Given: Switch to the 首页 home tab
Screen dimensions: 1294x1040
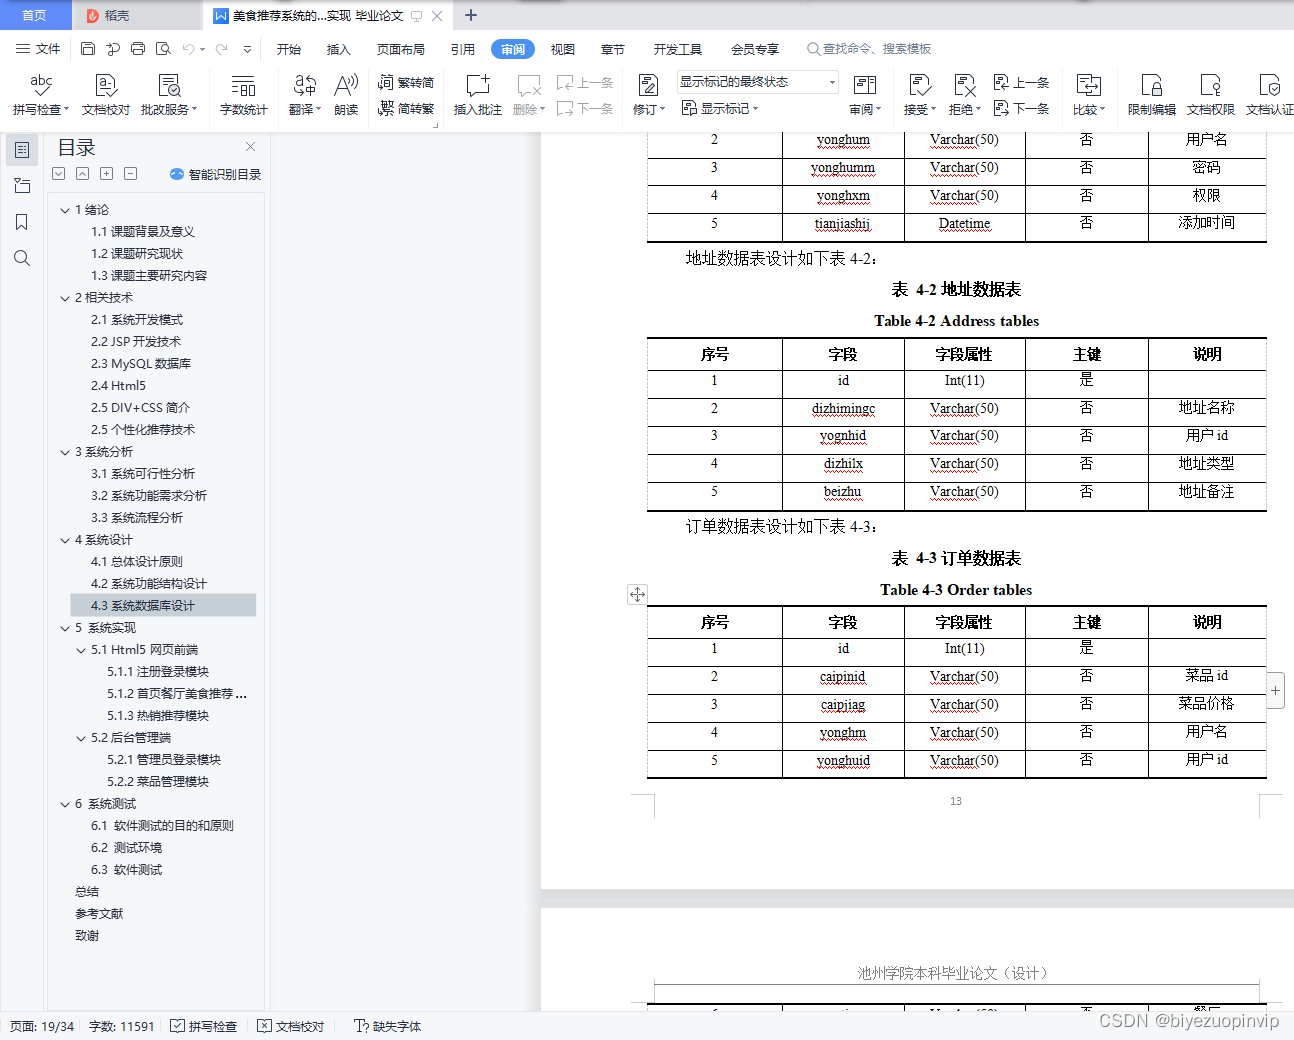Looking at the screenshot, I should pos(35,15).
